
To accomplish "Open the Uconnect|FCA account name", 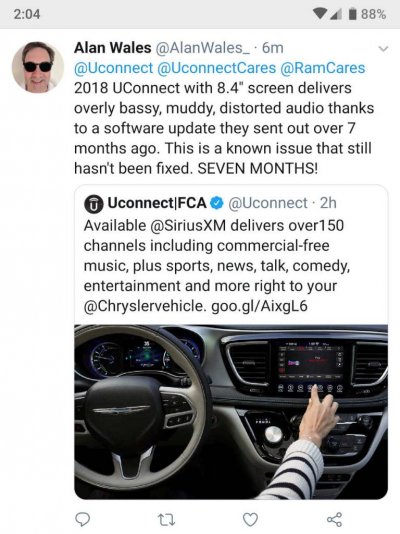I will click(157, 203).
